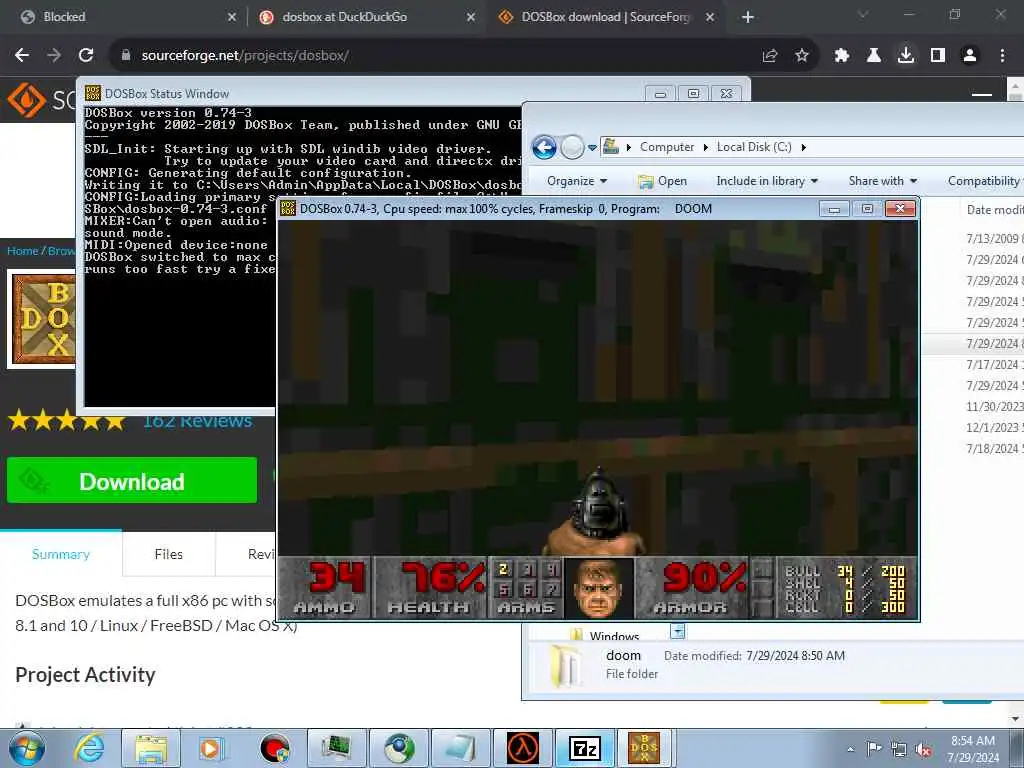
Task: Click Compatibility files in Explorer toolbar
Action: tap(985, 181)
